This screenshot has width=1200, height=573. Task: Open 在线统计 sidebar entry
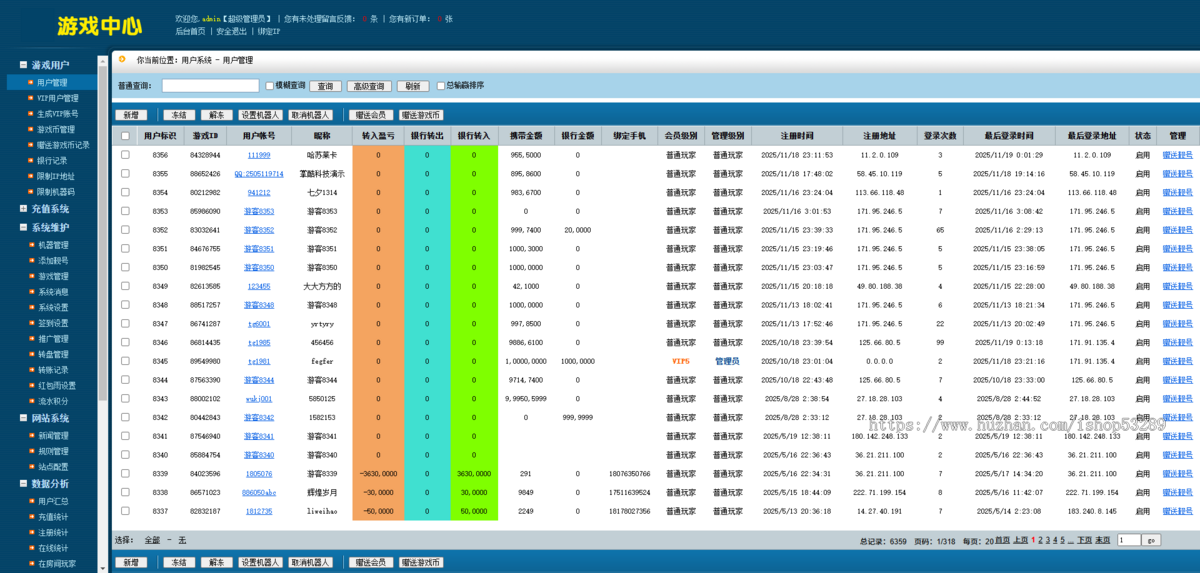[x=52, y=548]
